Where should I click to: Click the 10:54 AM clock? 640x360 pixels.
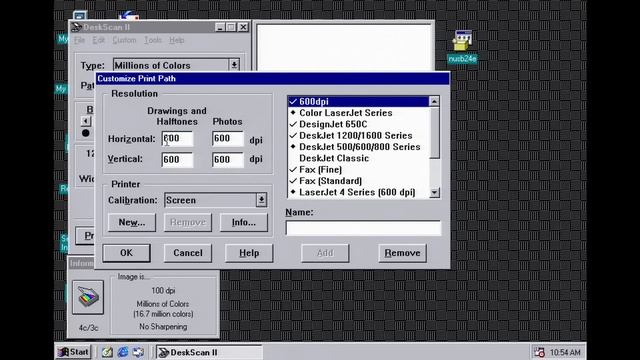pos(565,352)
